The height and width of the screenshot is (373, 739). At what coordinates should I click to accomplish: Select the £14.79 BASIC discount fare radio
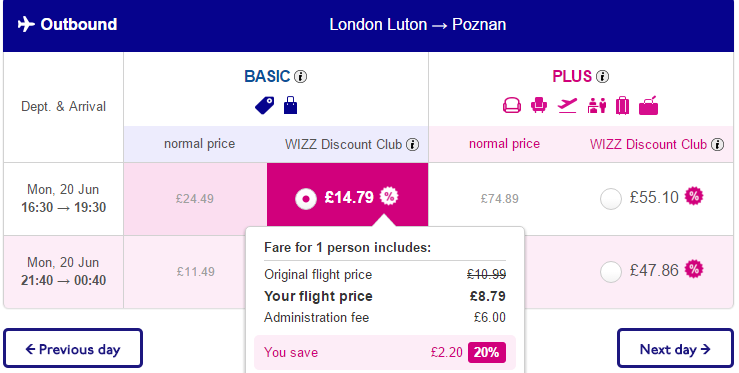coord(305,199)
